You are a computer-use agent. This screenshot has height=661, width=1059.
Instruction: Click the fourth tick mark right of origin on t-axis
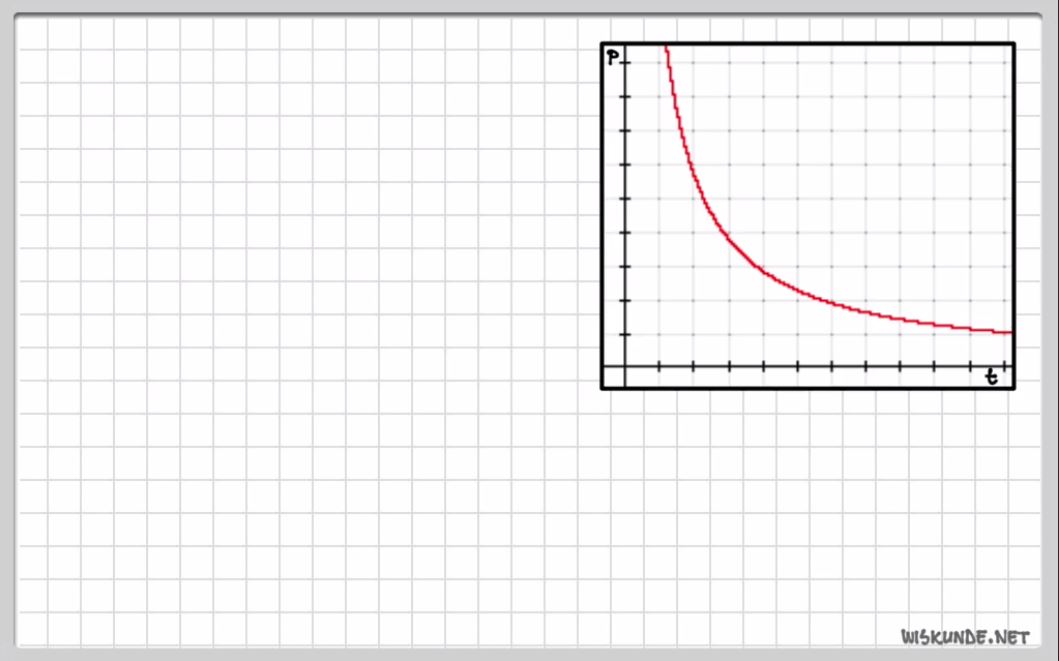763,368
